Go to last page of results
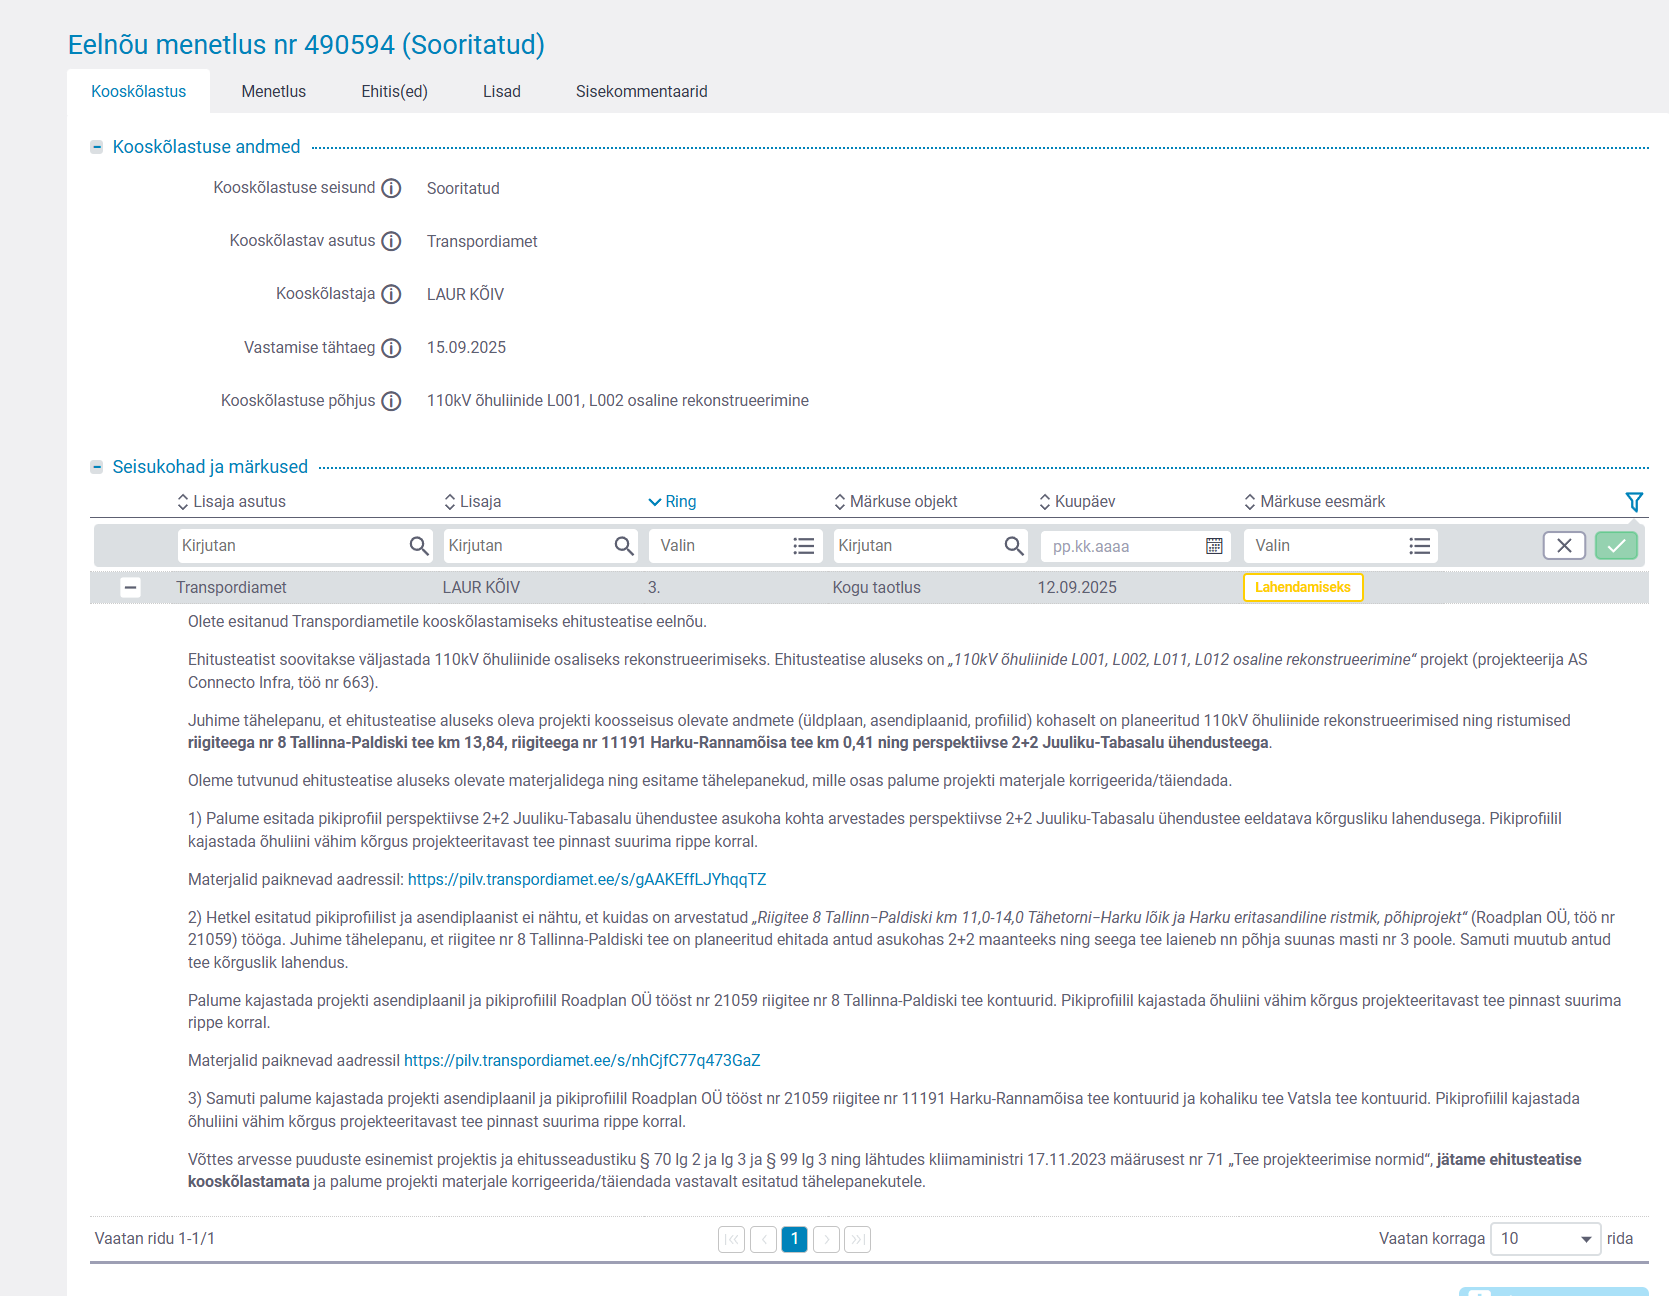Viewport: 1669px width, 1296px height. [857, 1240]
